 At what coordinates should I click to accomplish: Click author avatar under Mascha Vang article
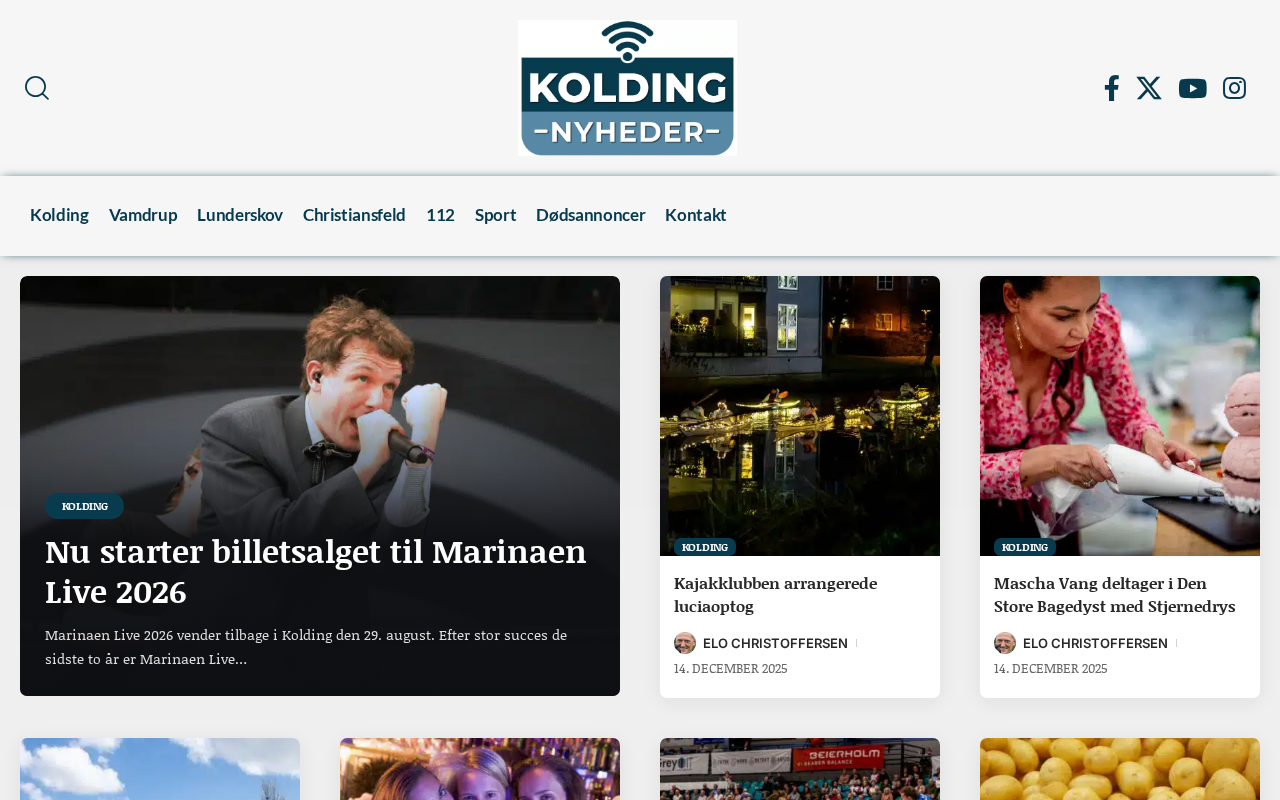click(1005, 643)
